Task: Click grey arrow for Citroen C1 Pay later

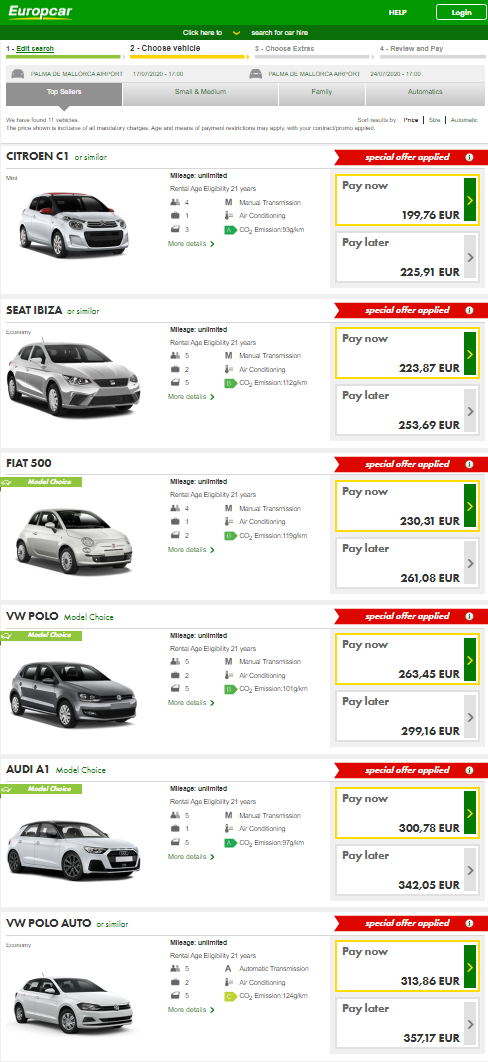Action: [x=470, y=257]
